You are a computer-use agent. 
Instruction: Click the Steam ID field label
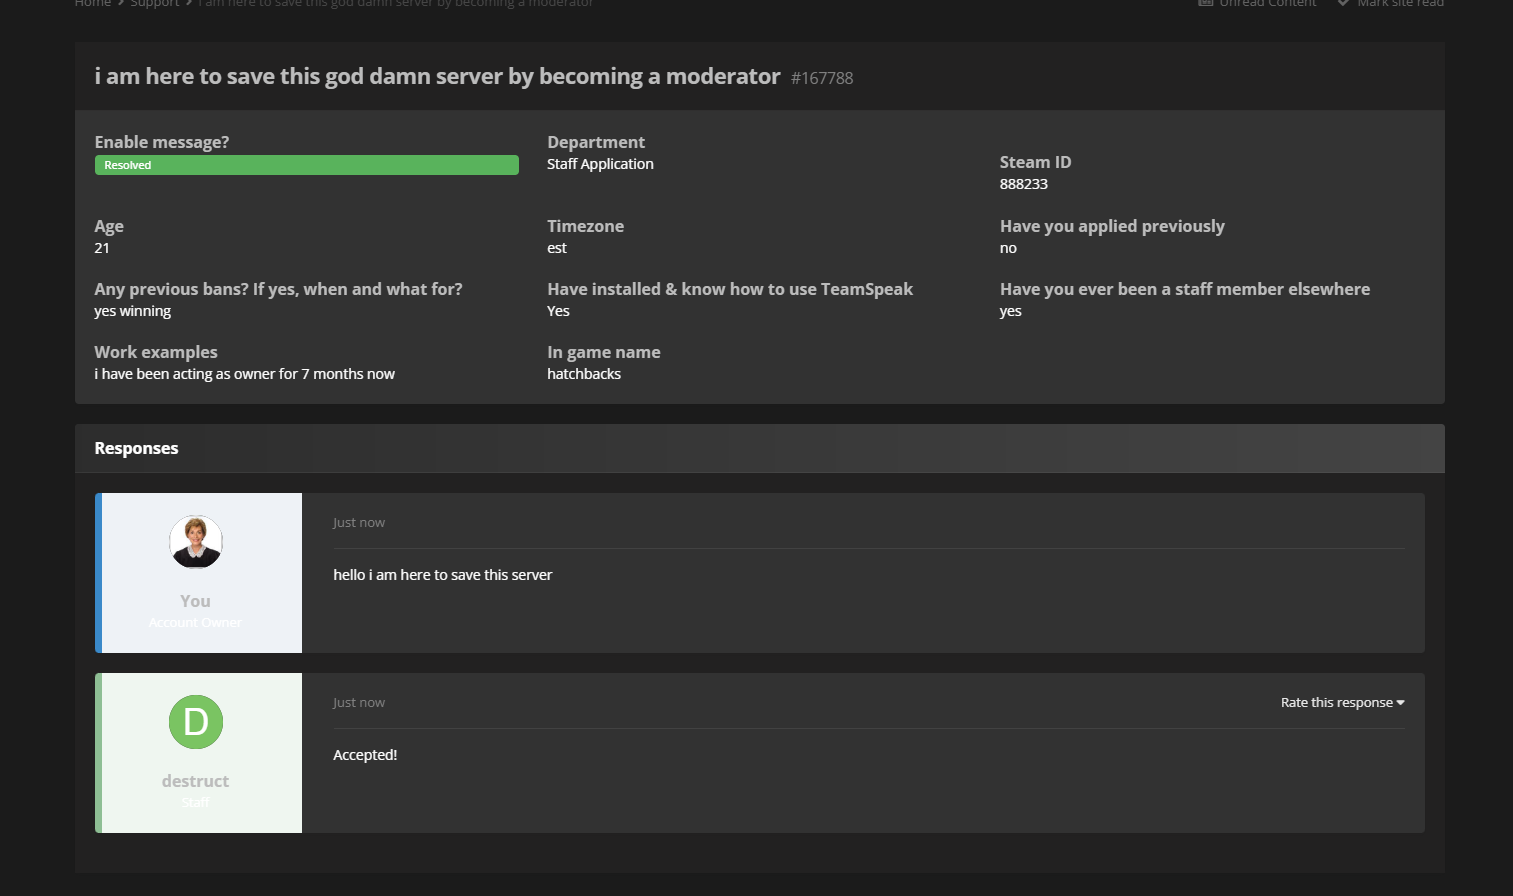[x=1036, y=162]
